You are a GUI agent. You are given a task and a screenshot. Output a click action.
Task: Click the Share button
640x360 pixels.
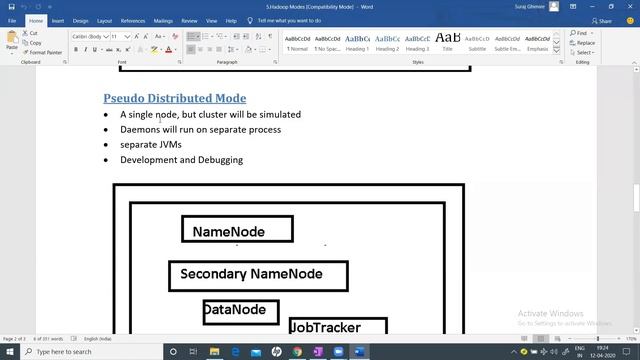coord(602,21)
